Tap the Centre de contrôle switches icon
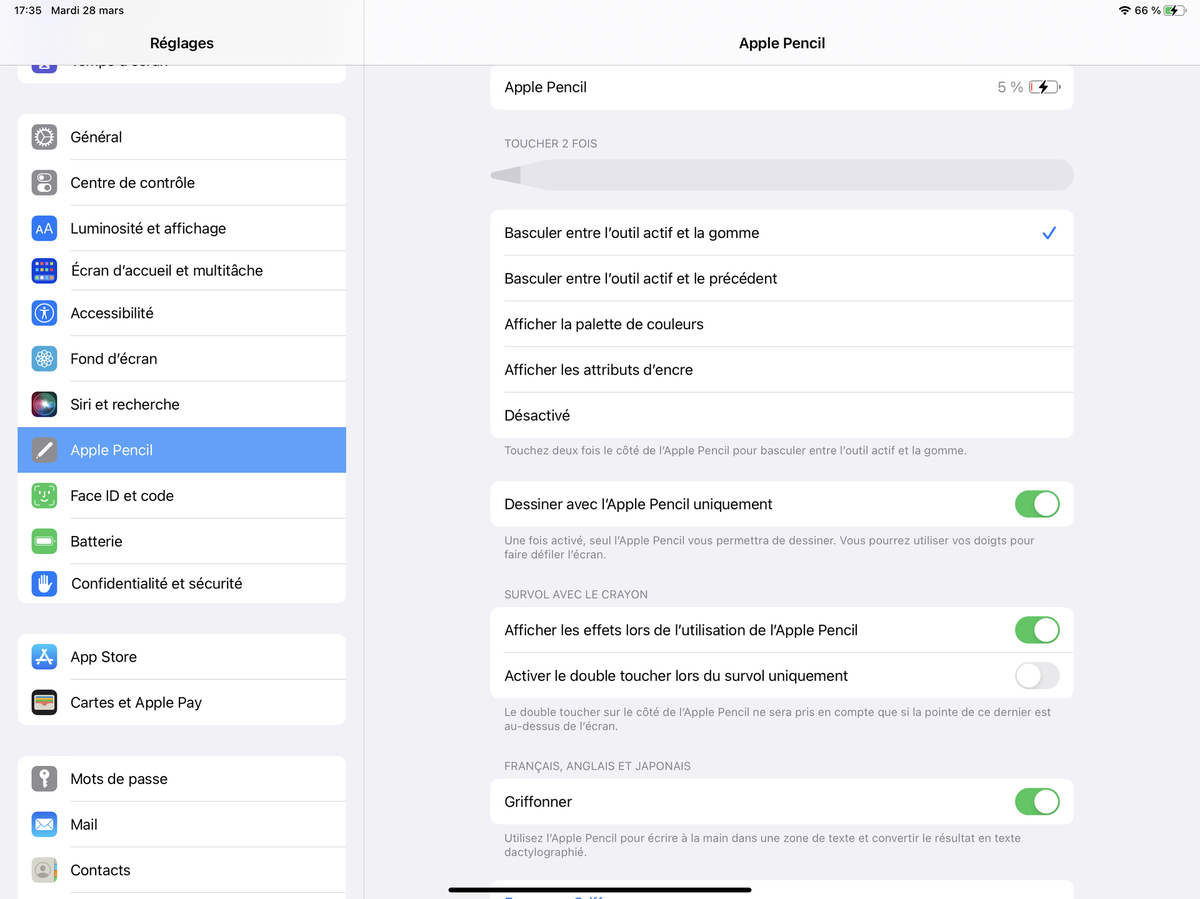 [x=44, y=183]
